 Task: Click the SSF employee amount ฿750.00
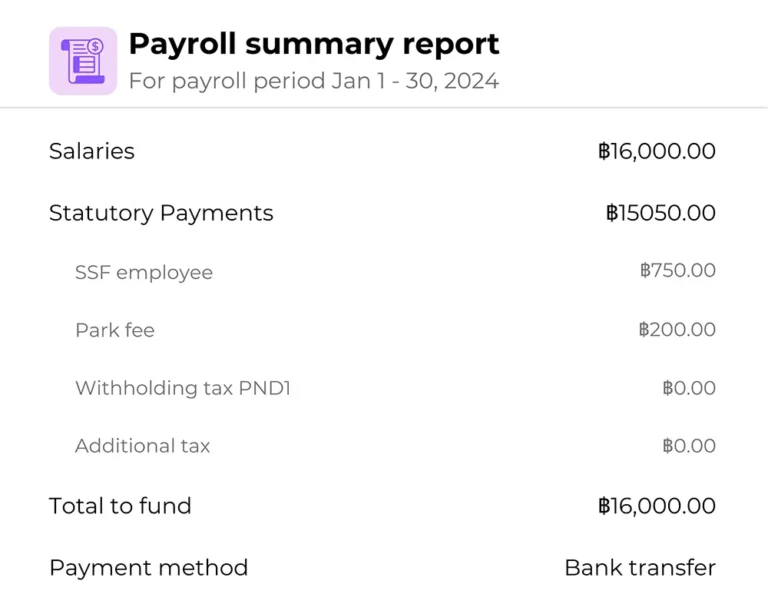[678, 270]
